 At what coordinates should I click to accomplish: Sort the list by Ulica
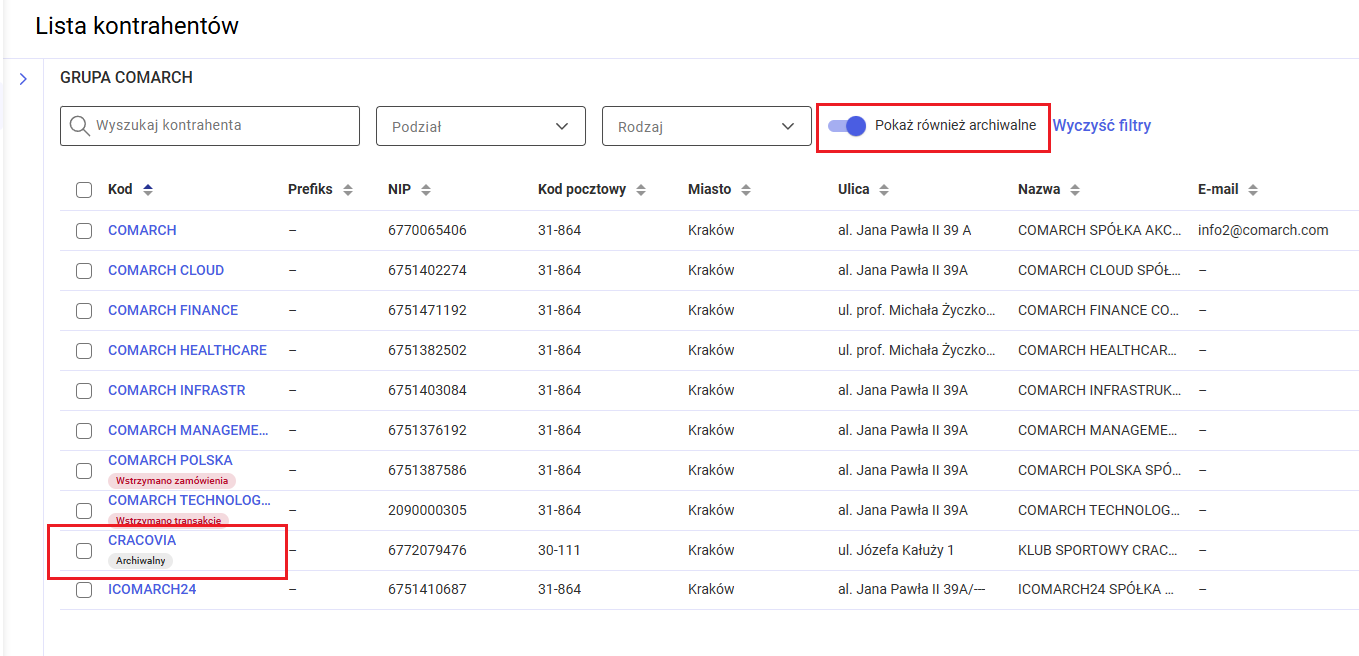coord(884,190)
